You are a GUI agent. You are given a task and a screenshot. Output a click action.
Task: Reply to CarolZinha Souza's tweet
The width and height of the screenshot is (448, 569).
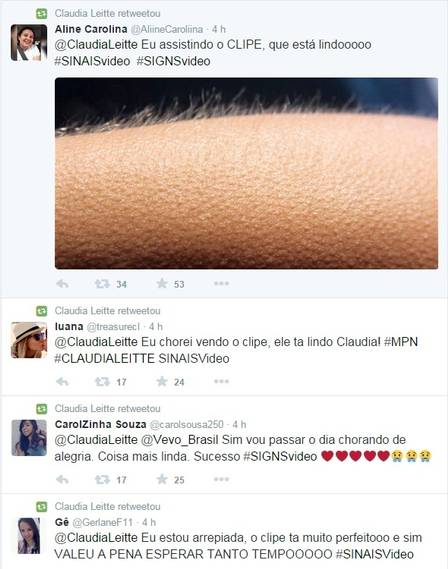(x=62, y=480)
